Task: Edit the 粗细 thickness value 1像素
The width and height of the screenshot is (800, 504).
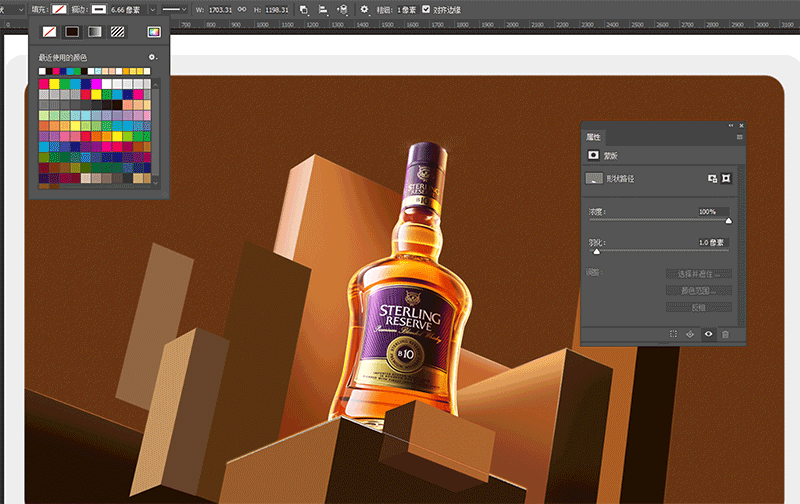Action: [407, 10]
